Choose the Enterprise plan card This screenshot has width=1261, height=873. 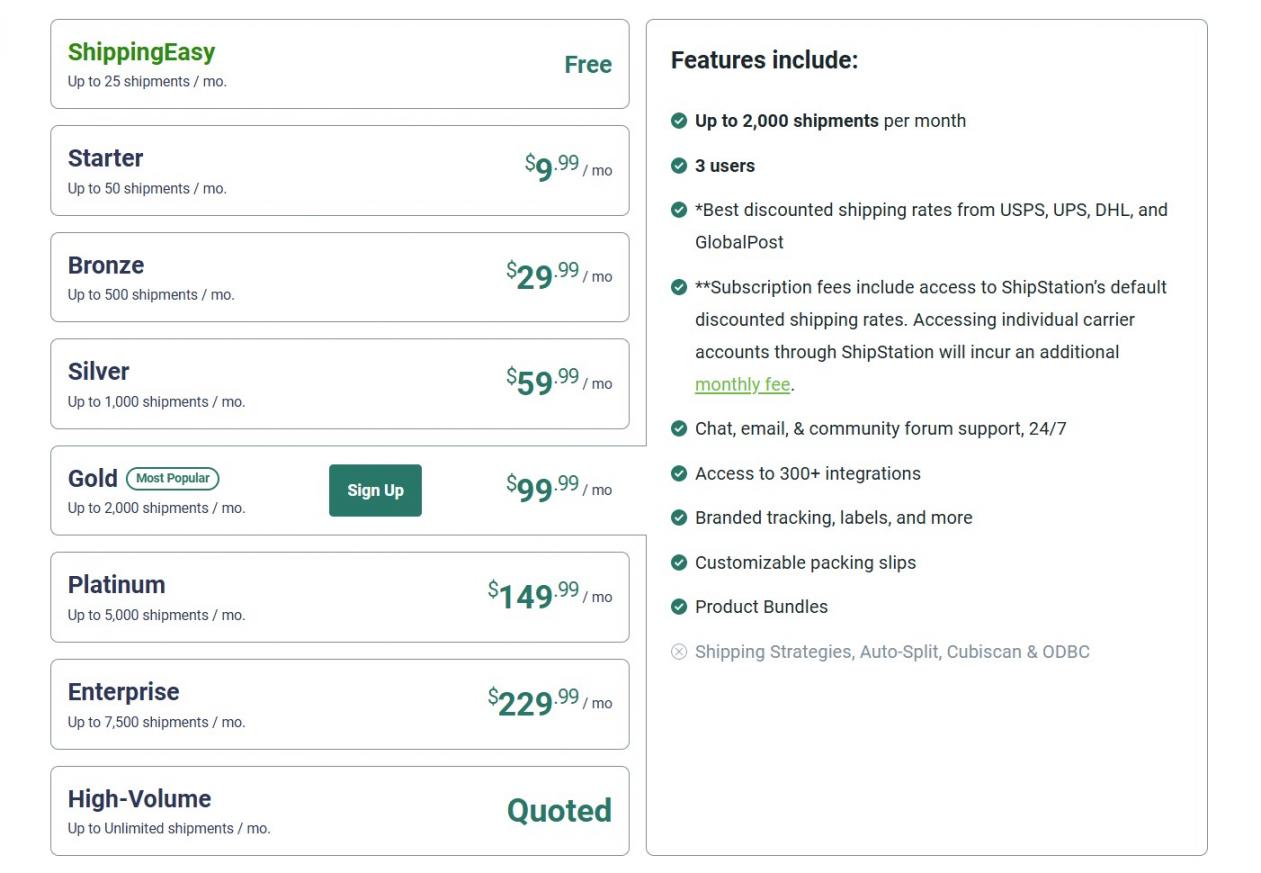click(339, 704)
